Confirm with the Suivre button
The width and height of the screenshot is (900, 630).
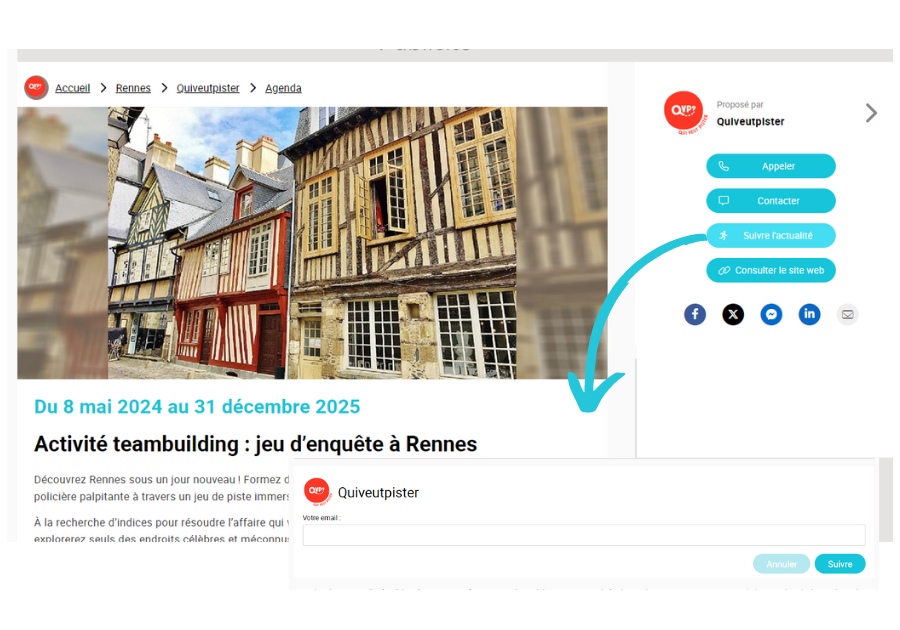click(840, 564)
